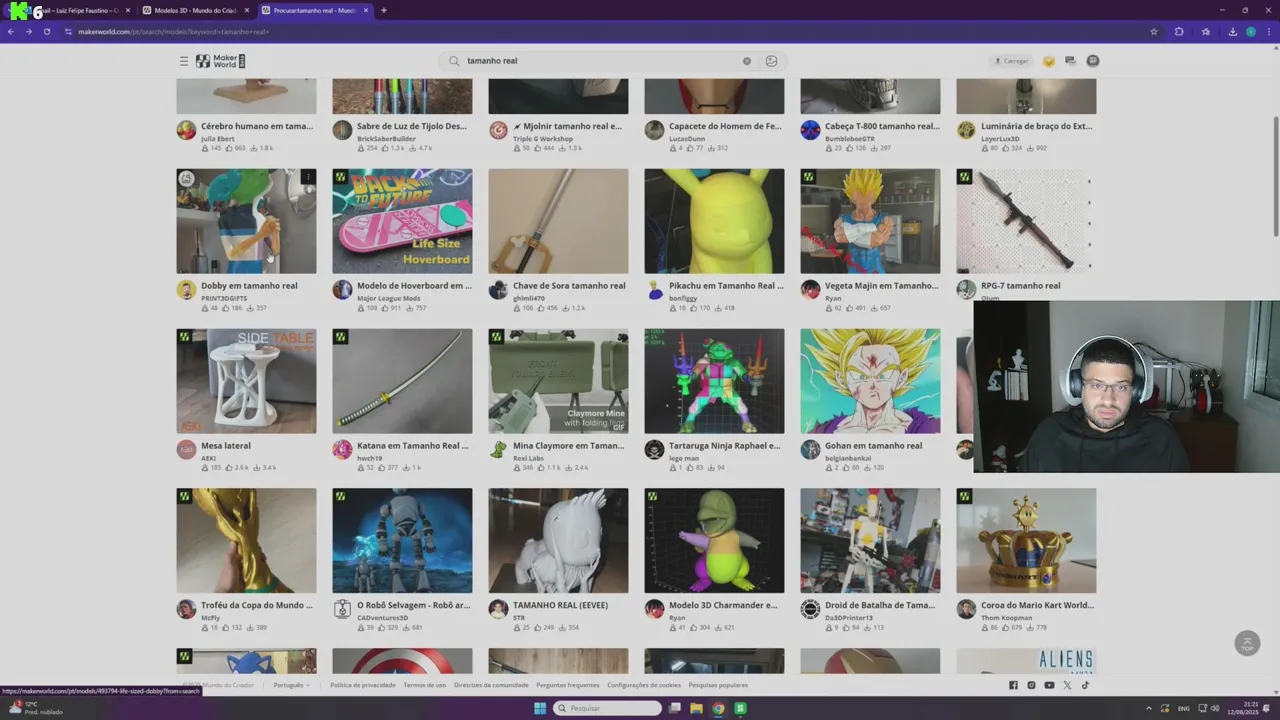Open Perguntas frequentes footer link
The height and width of the screenshot is (720, 1280).
click(x=568, y=685)
